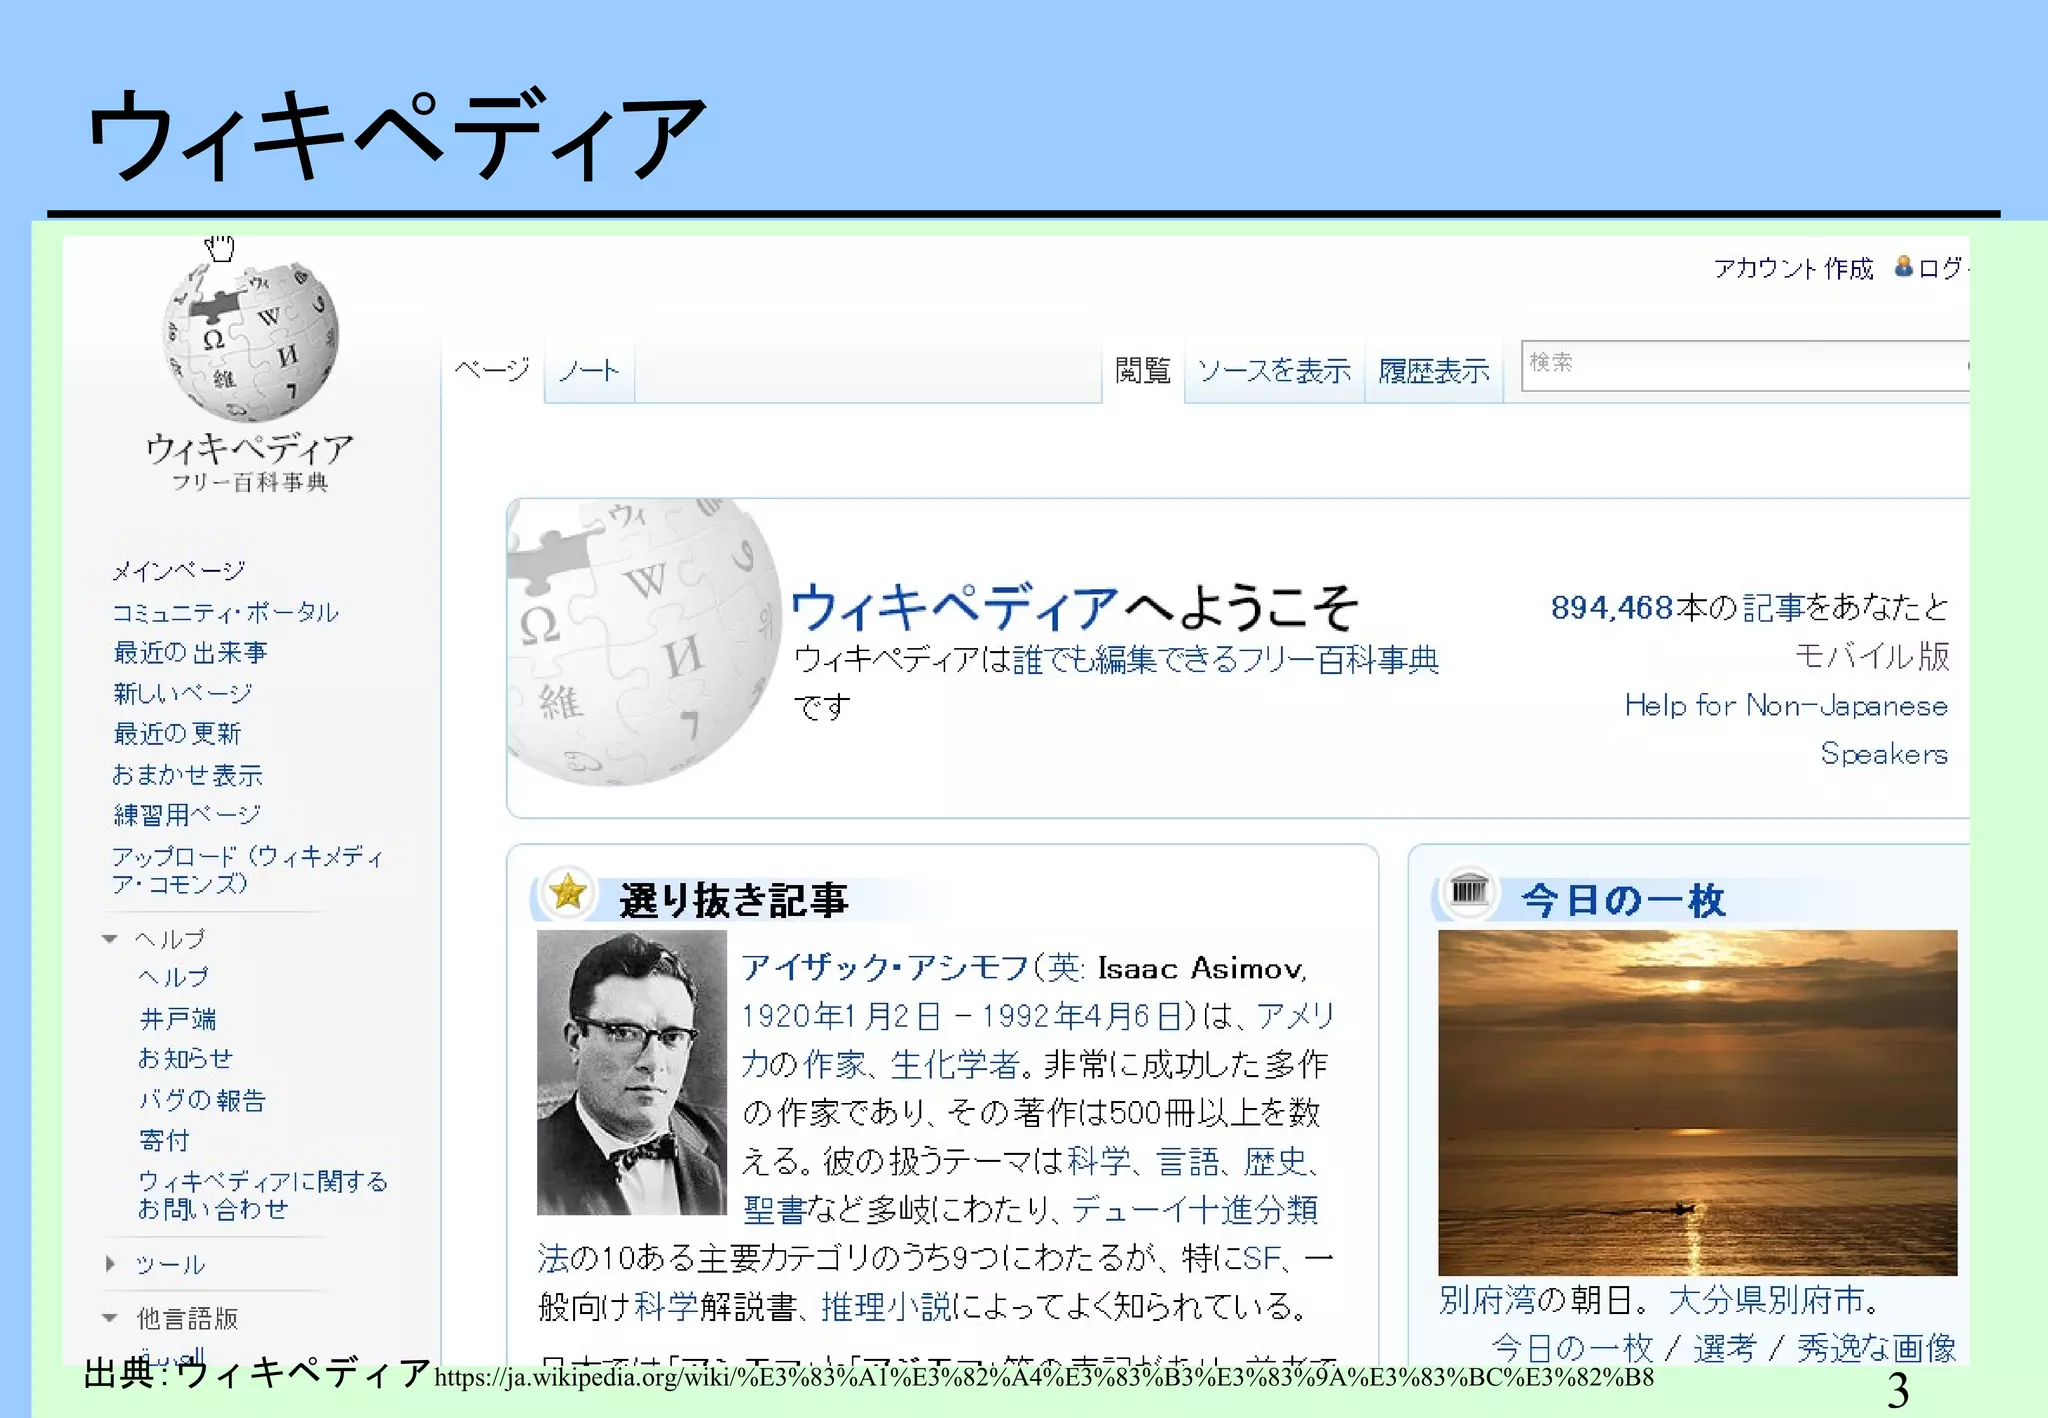Open 新しいページ link
This screenshot has height=1418, width=2048.
pos(182,693)
